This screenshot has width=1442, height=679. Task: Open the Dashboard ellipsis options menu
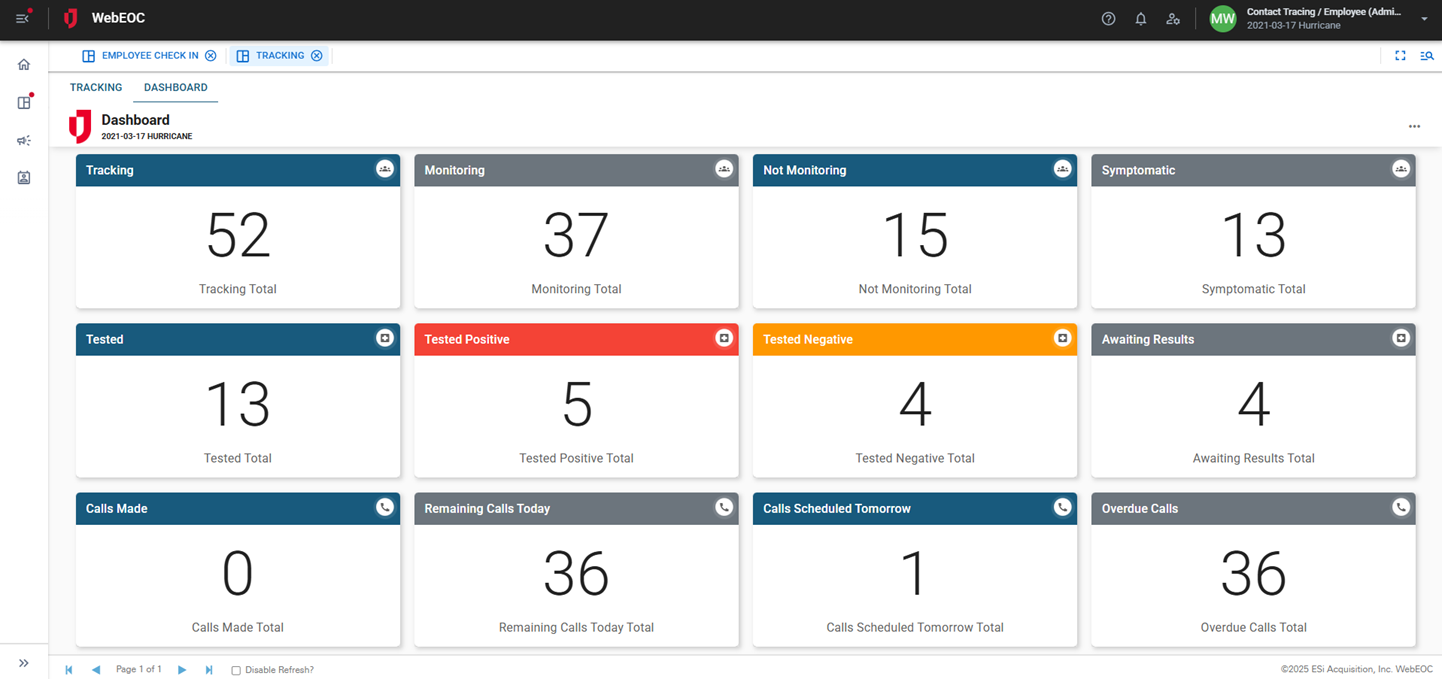pos(1414,126)
